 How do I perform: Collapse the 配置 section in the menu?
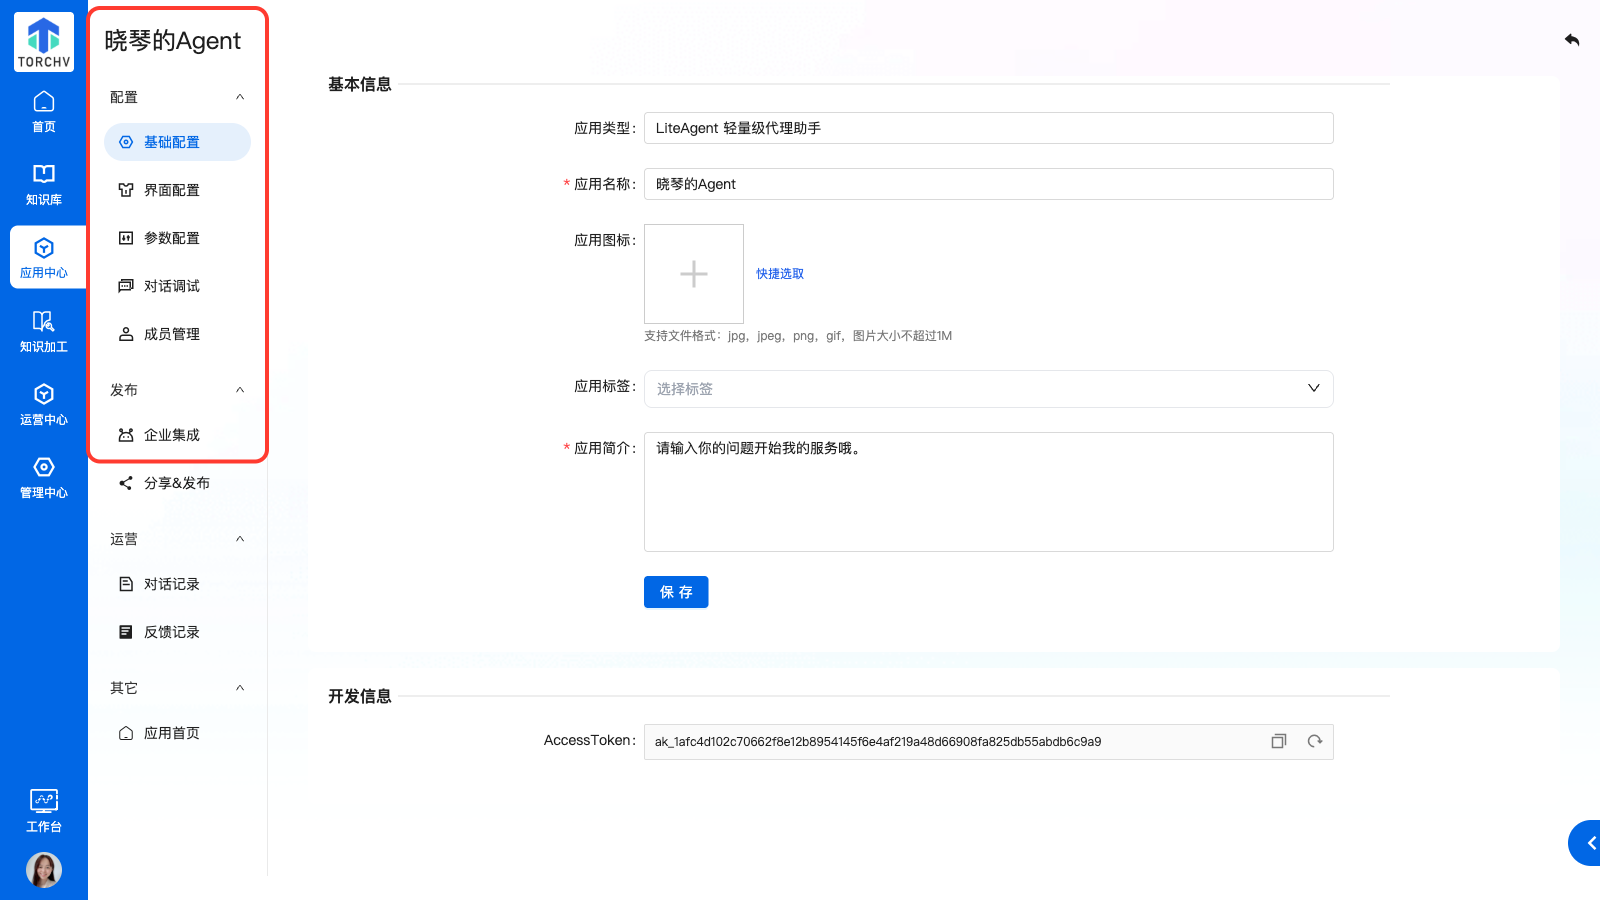(240, 97)
